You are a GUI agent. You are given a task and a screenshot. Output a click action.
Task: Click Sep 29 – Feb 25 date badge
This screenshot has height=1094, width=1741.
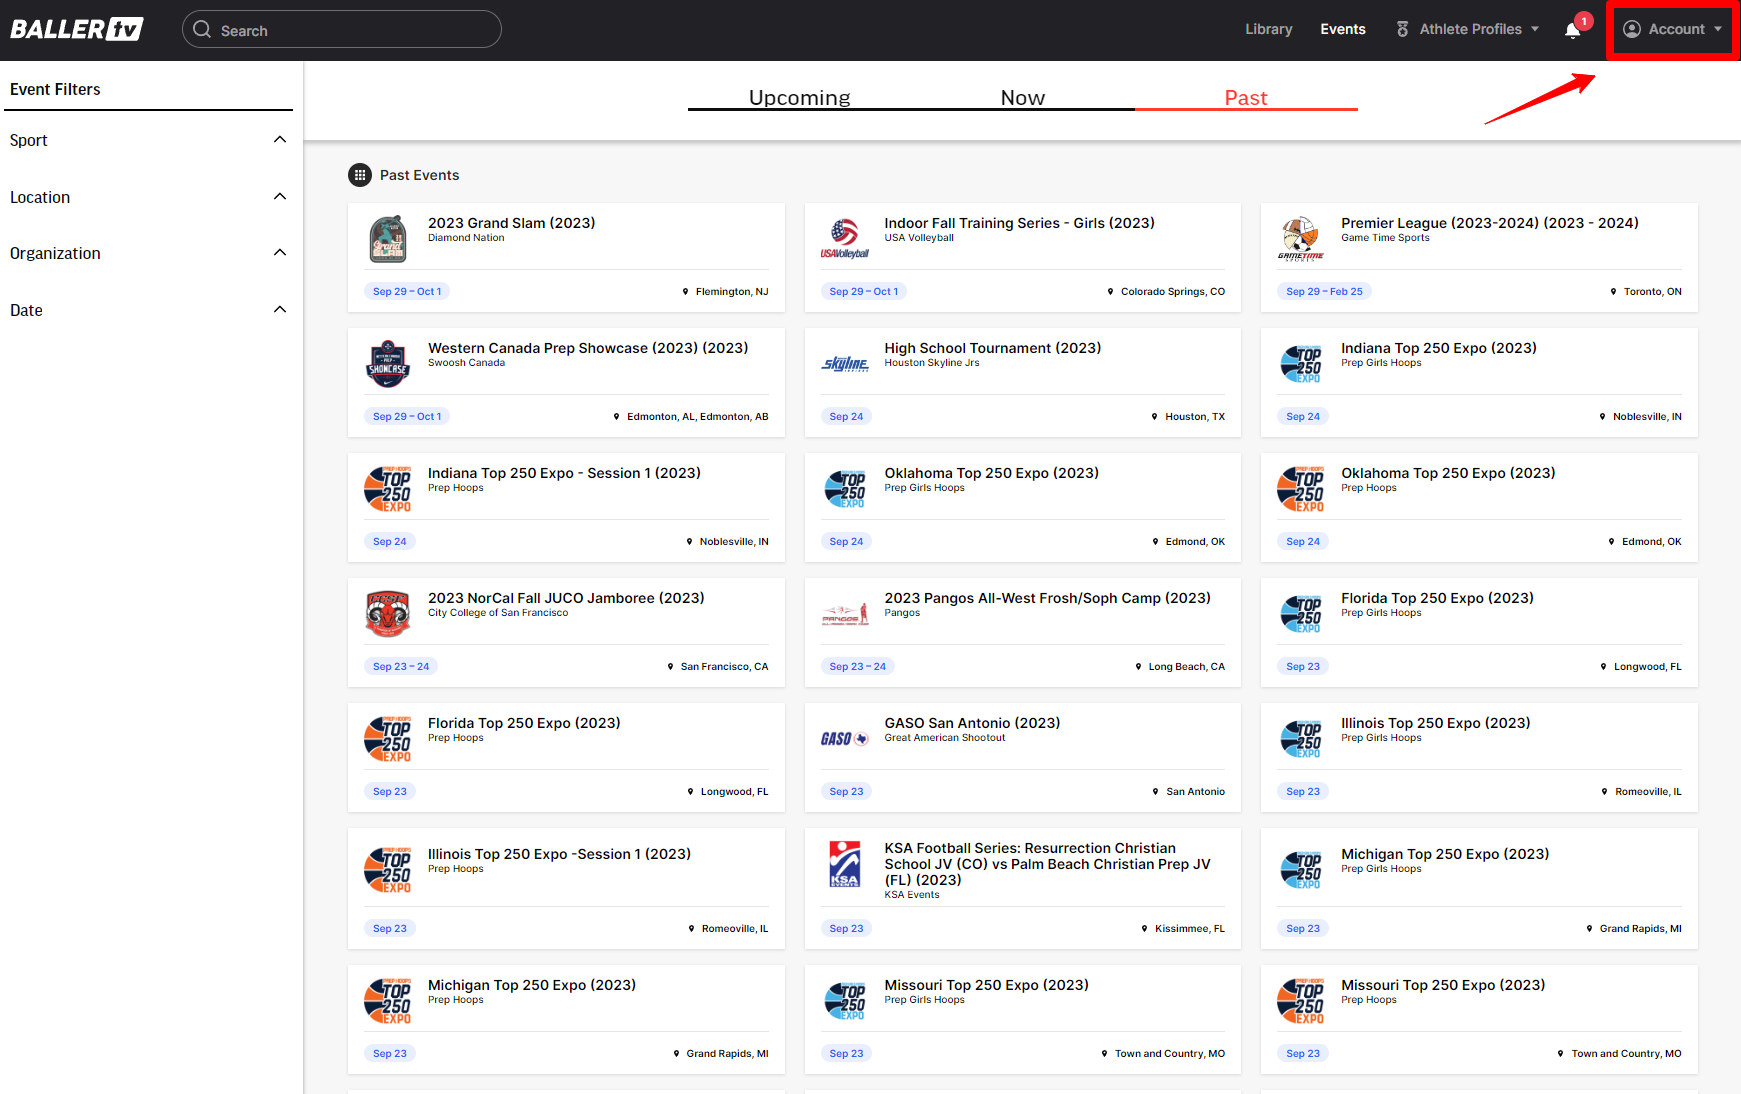click(x=1324, y=292)
